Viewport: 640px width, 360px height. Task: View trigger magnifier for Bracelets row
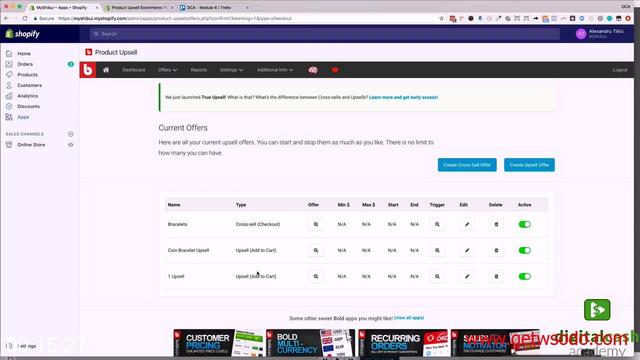pyautogui.click(x=437, y=224)
